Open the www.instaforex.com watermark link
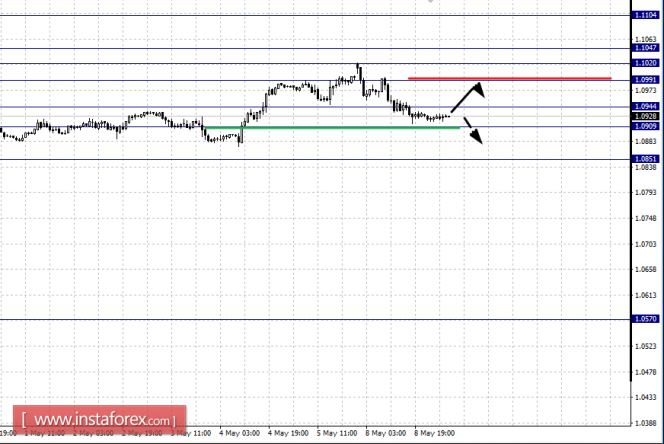 pyautogui.click(x=100, y=420)
